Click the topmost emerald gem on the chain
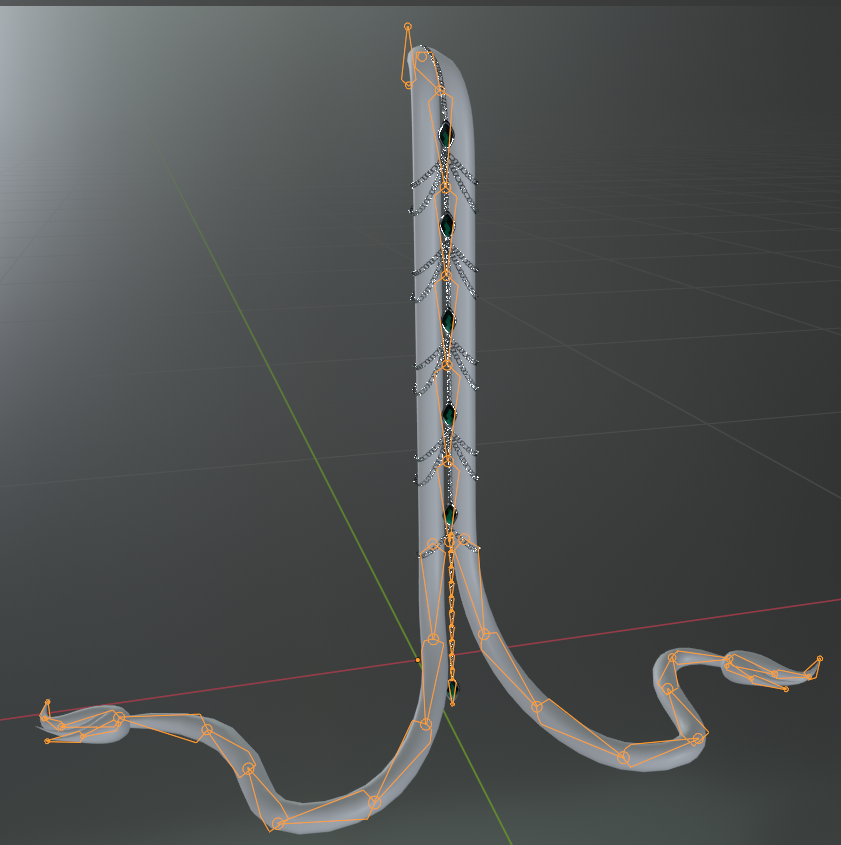Screen dimensions: 841x845 446,135
